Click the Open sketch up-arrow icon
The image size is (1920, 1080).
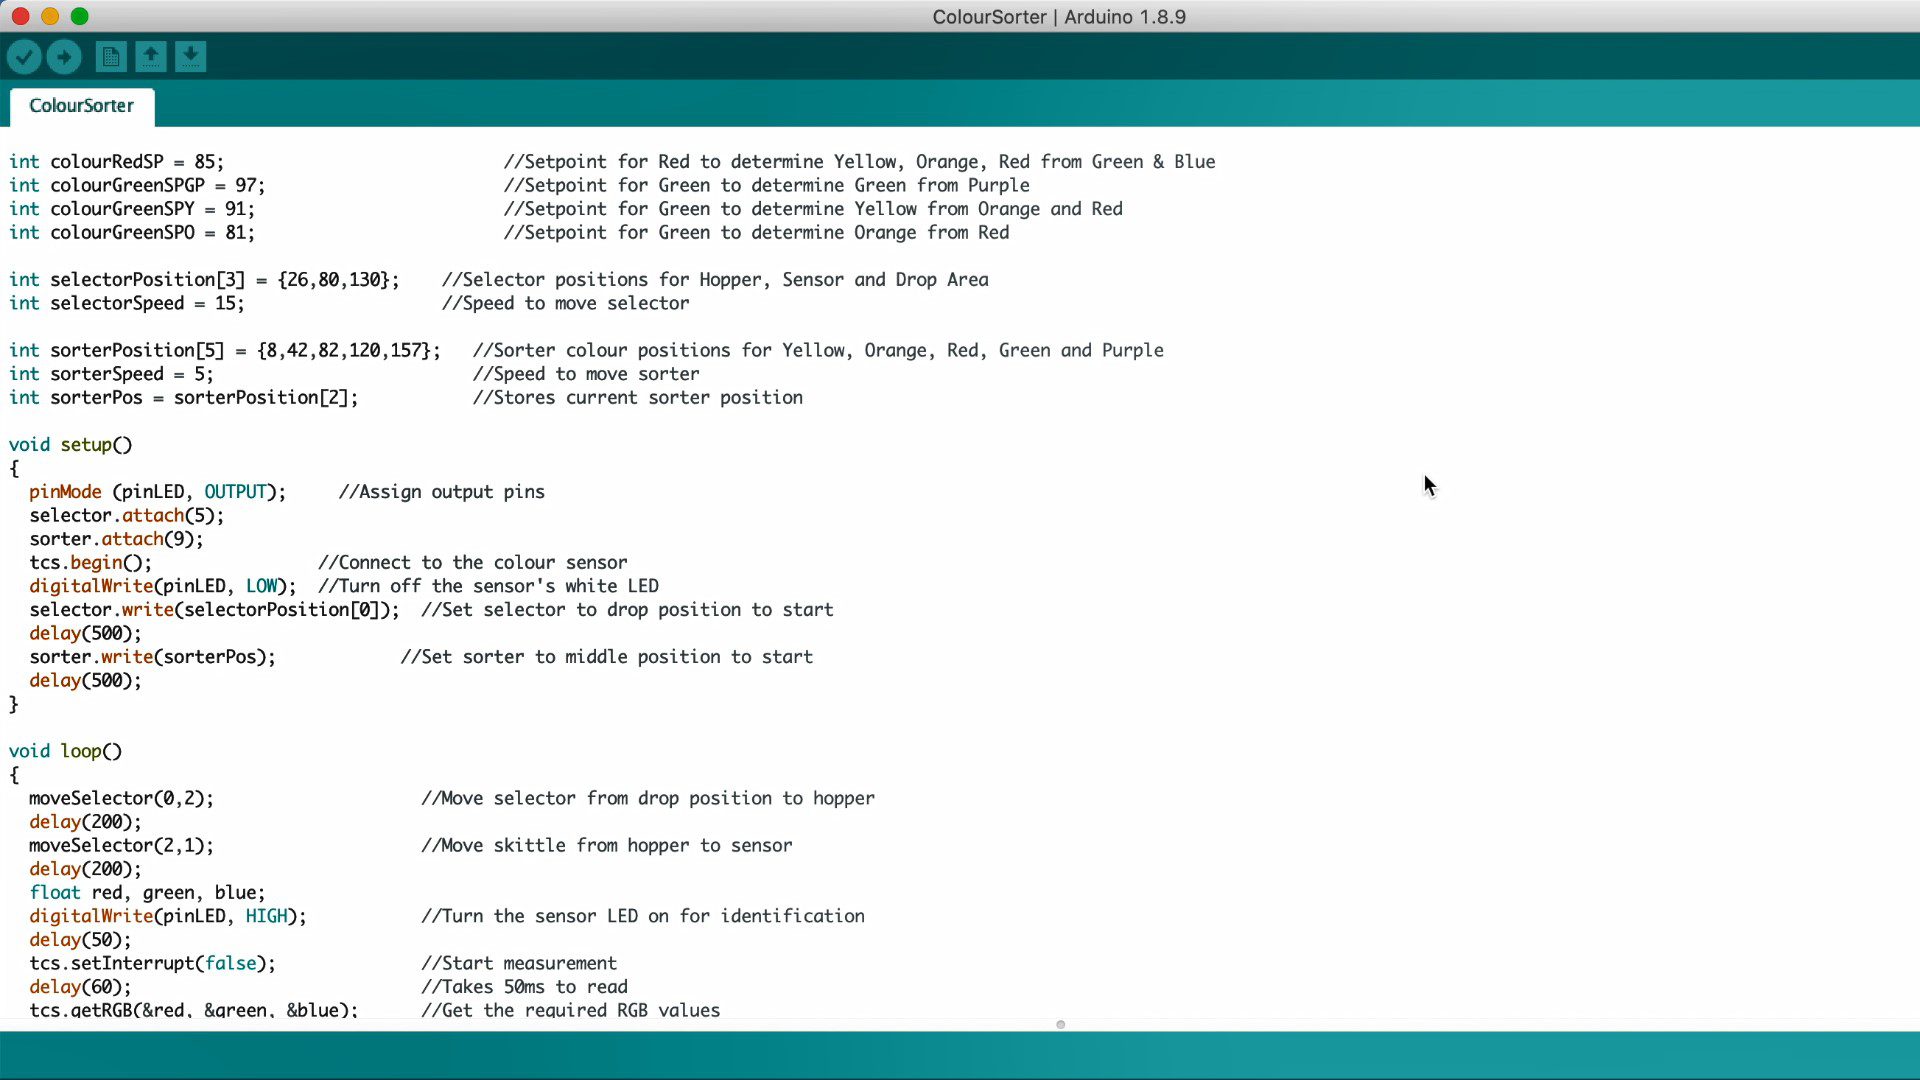(151, 57)
